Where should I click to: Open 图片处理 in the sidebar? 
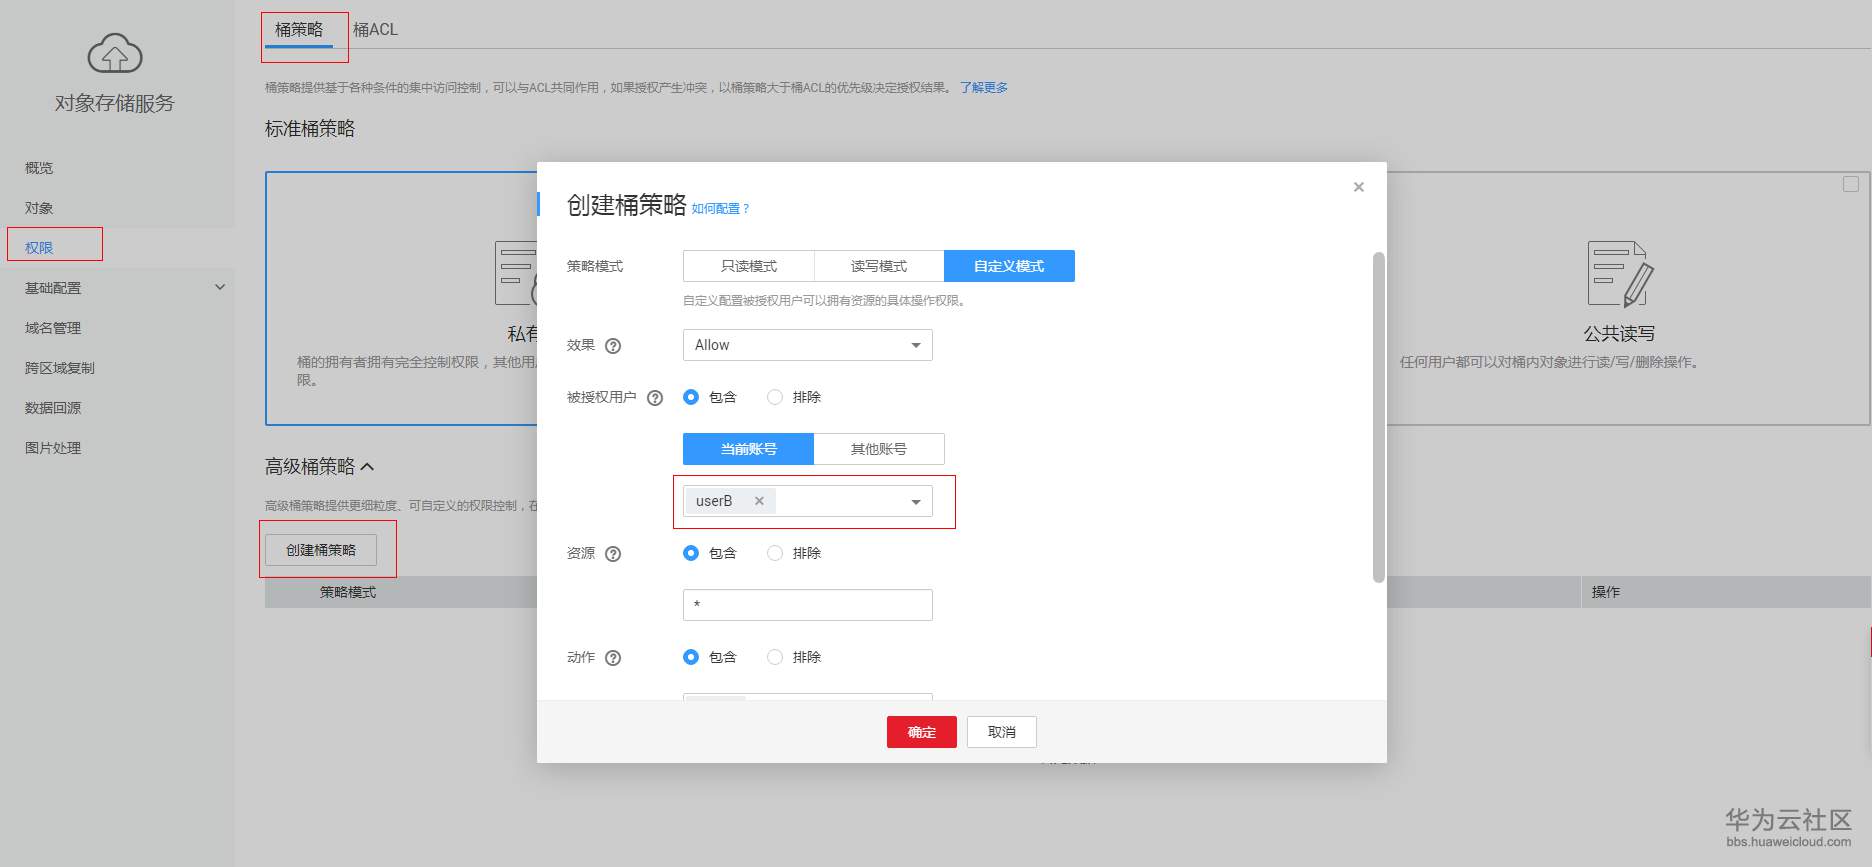pyautogui.click(x=53, y=448)
